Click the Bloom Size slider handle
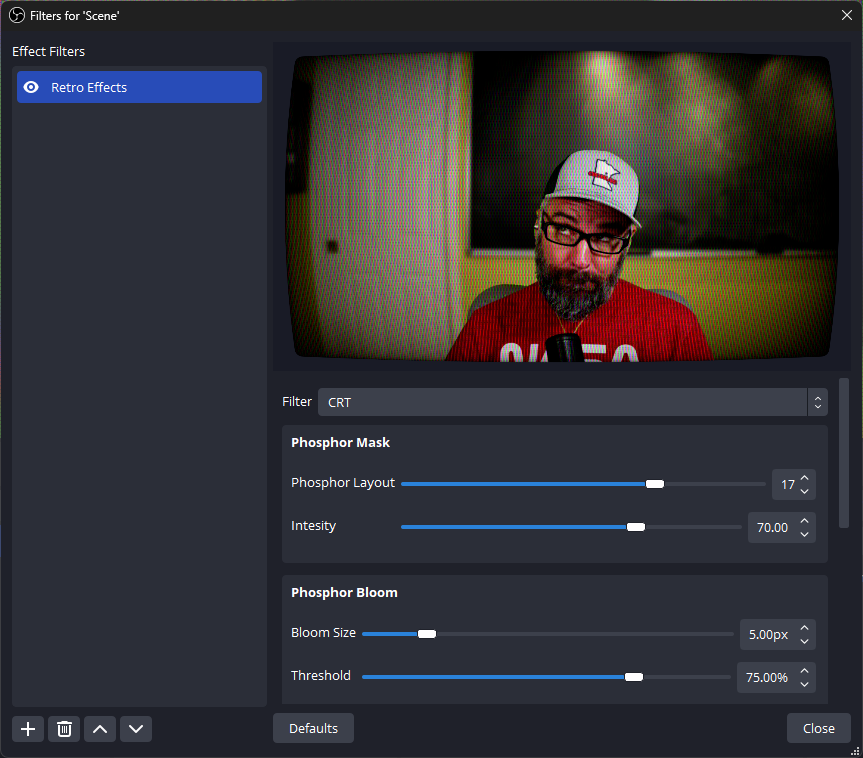863x758 pixels. pos(427,634)
